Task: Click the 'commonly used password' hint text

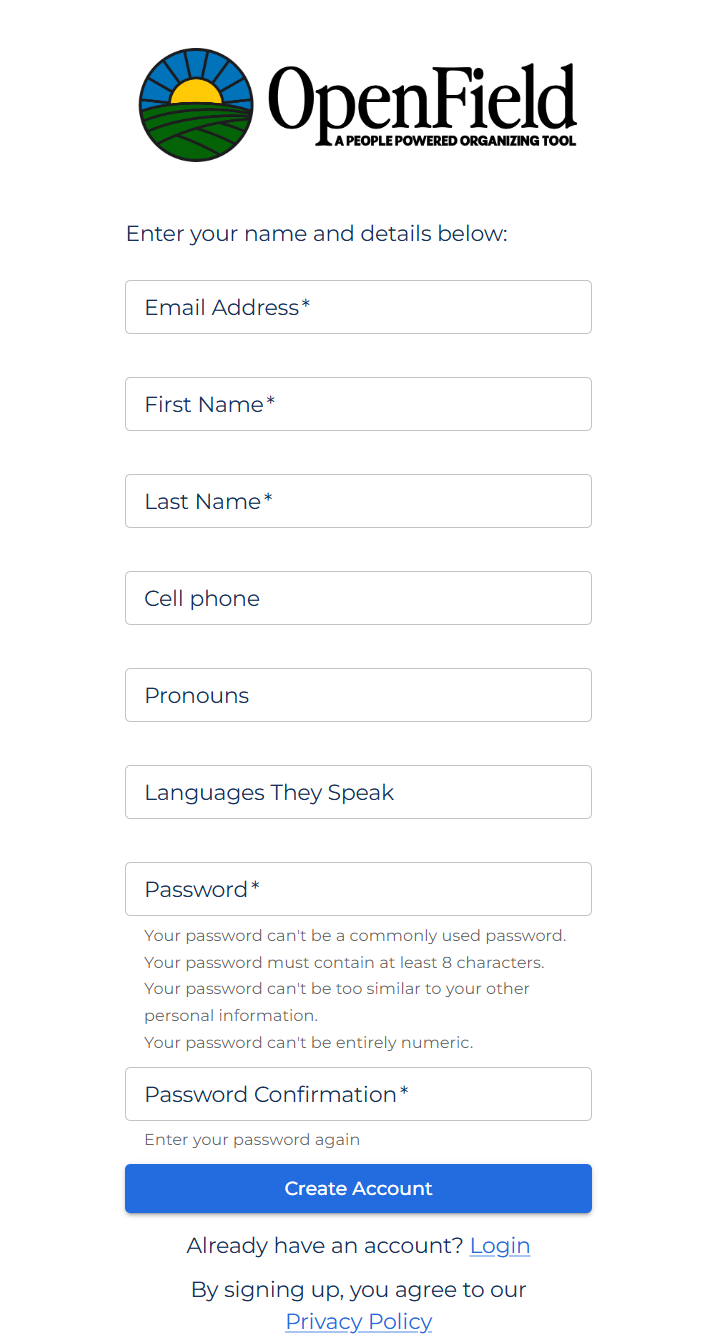Action: pyautogui.click(x=355, y=936)
